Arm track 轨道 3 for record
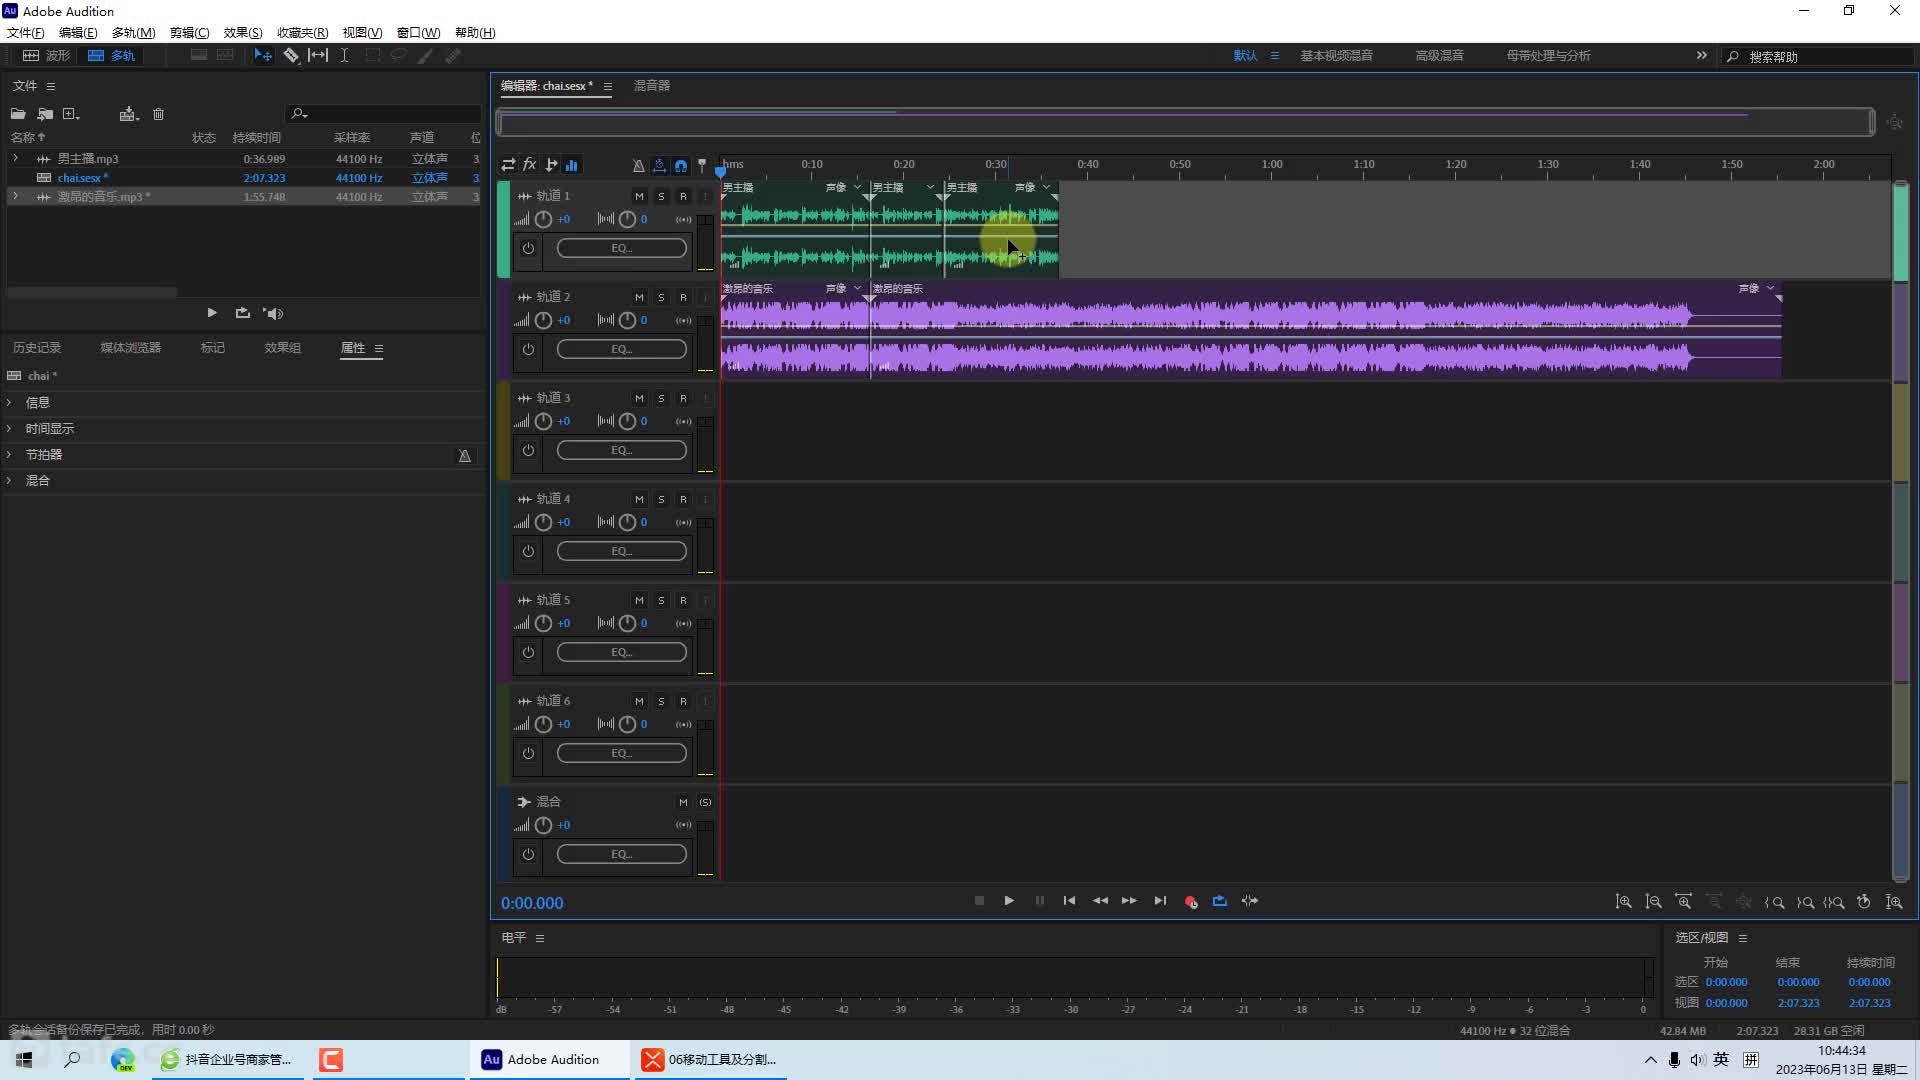Screen dimensions: 1920x1080 pos(683,399)
